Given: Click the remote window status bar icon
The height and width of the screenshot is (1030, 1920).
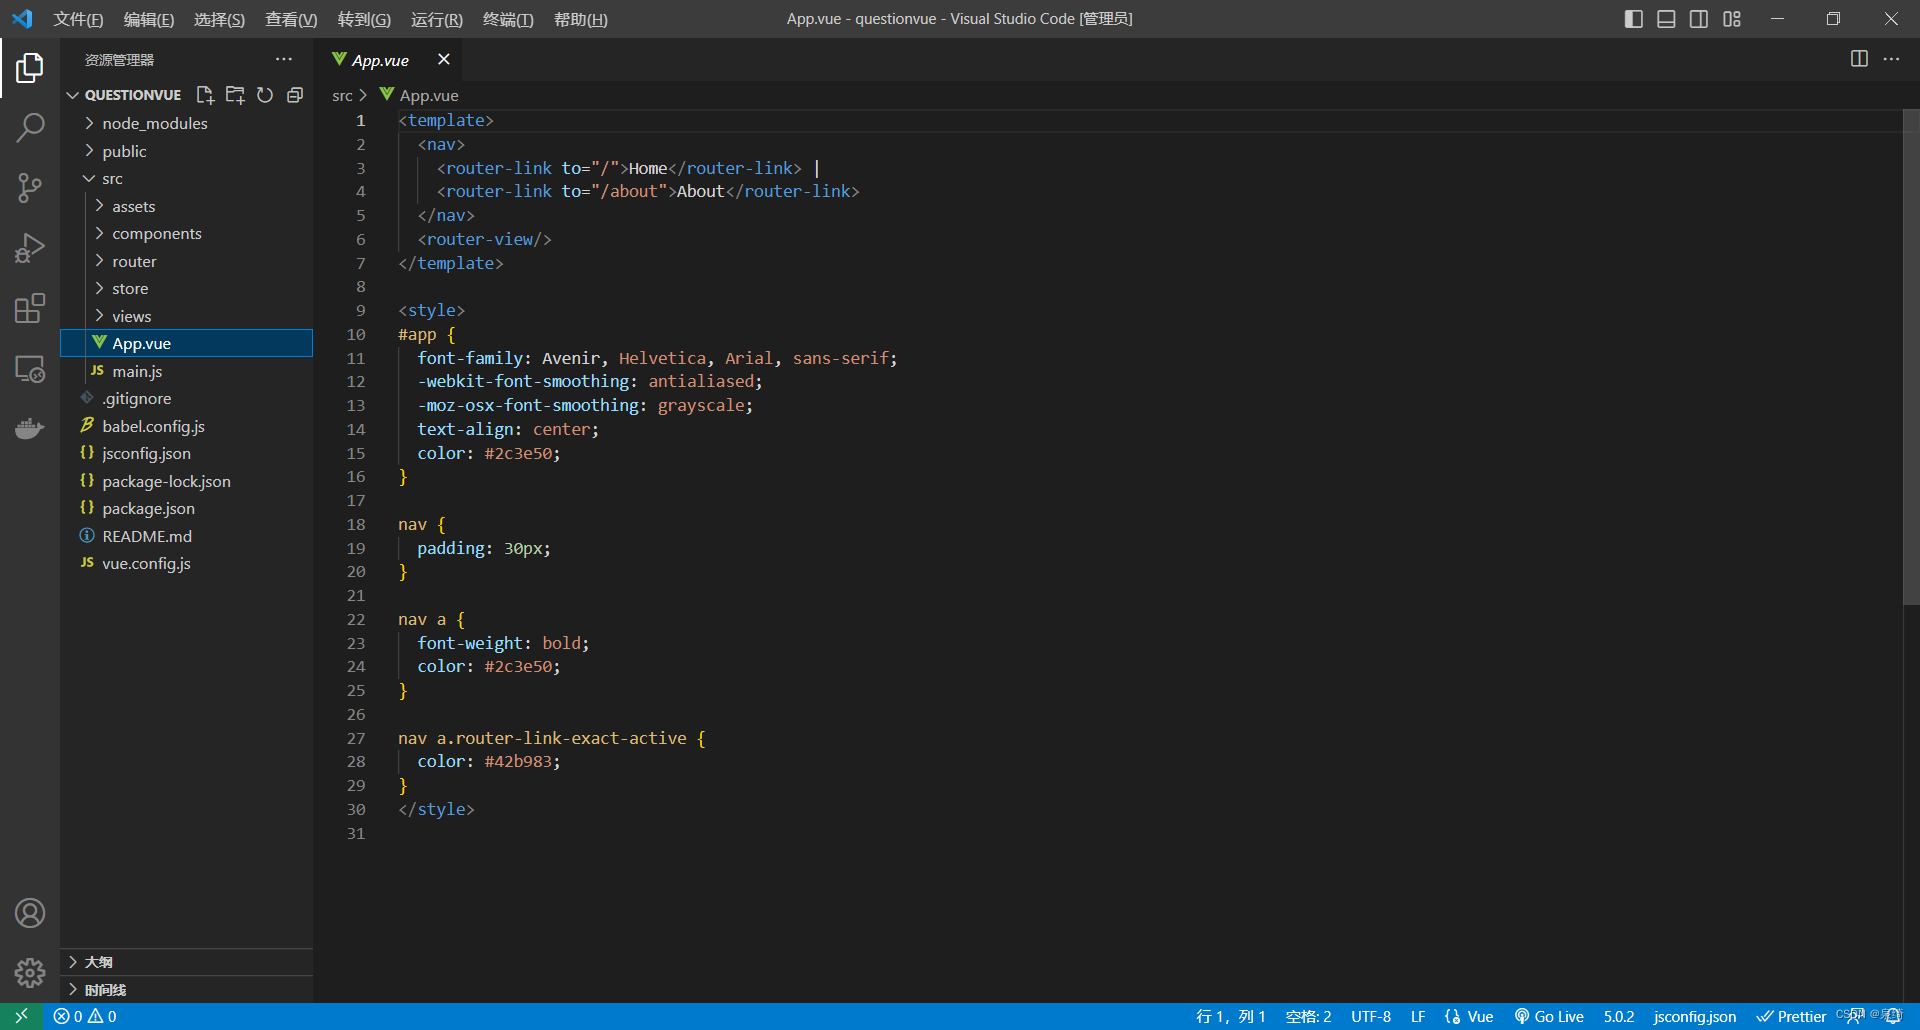Looking at the screenshot, I should pyautogui.click(x=21, y=1016).
